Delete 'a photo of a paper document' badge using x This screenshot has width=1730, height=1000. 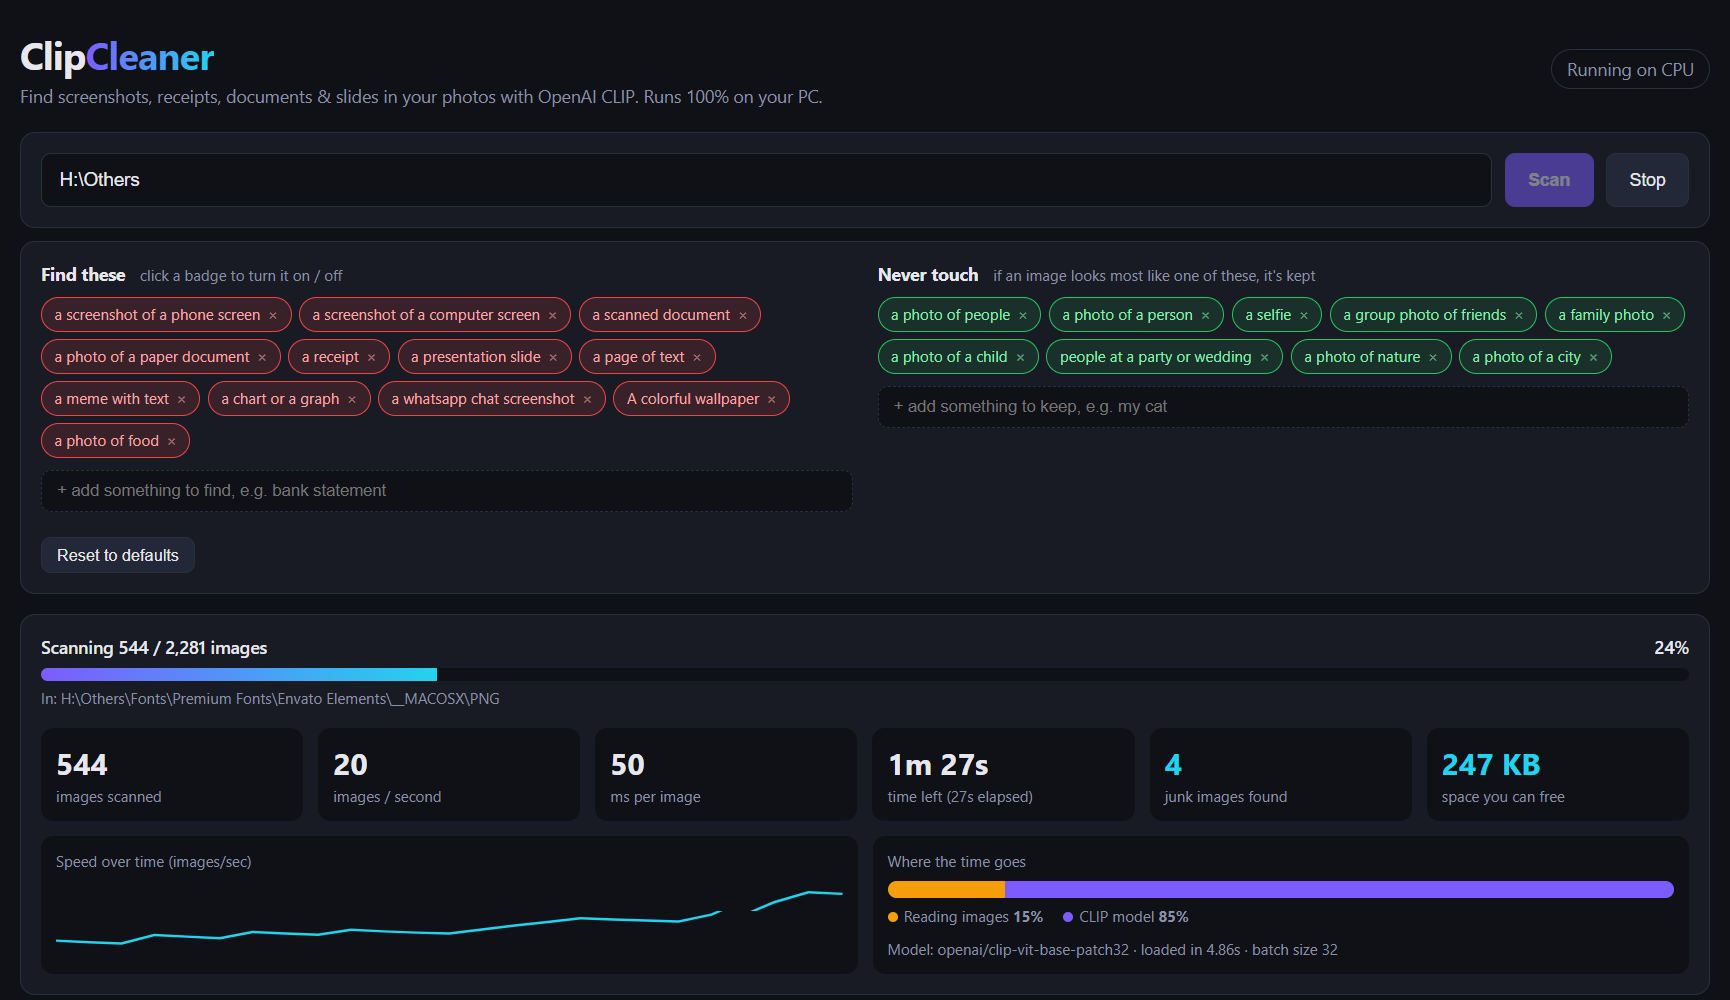262,358
